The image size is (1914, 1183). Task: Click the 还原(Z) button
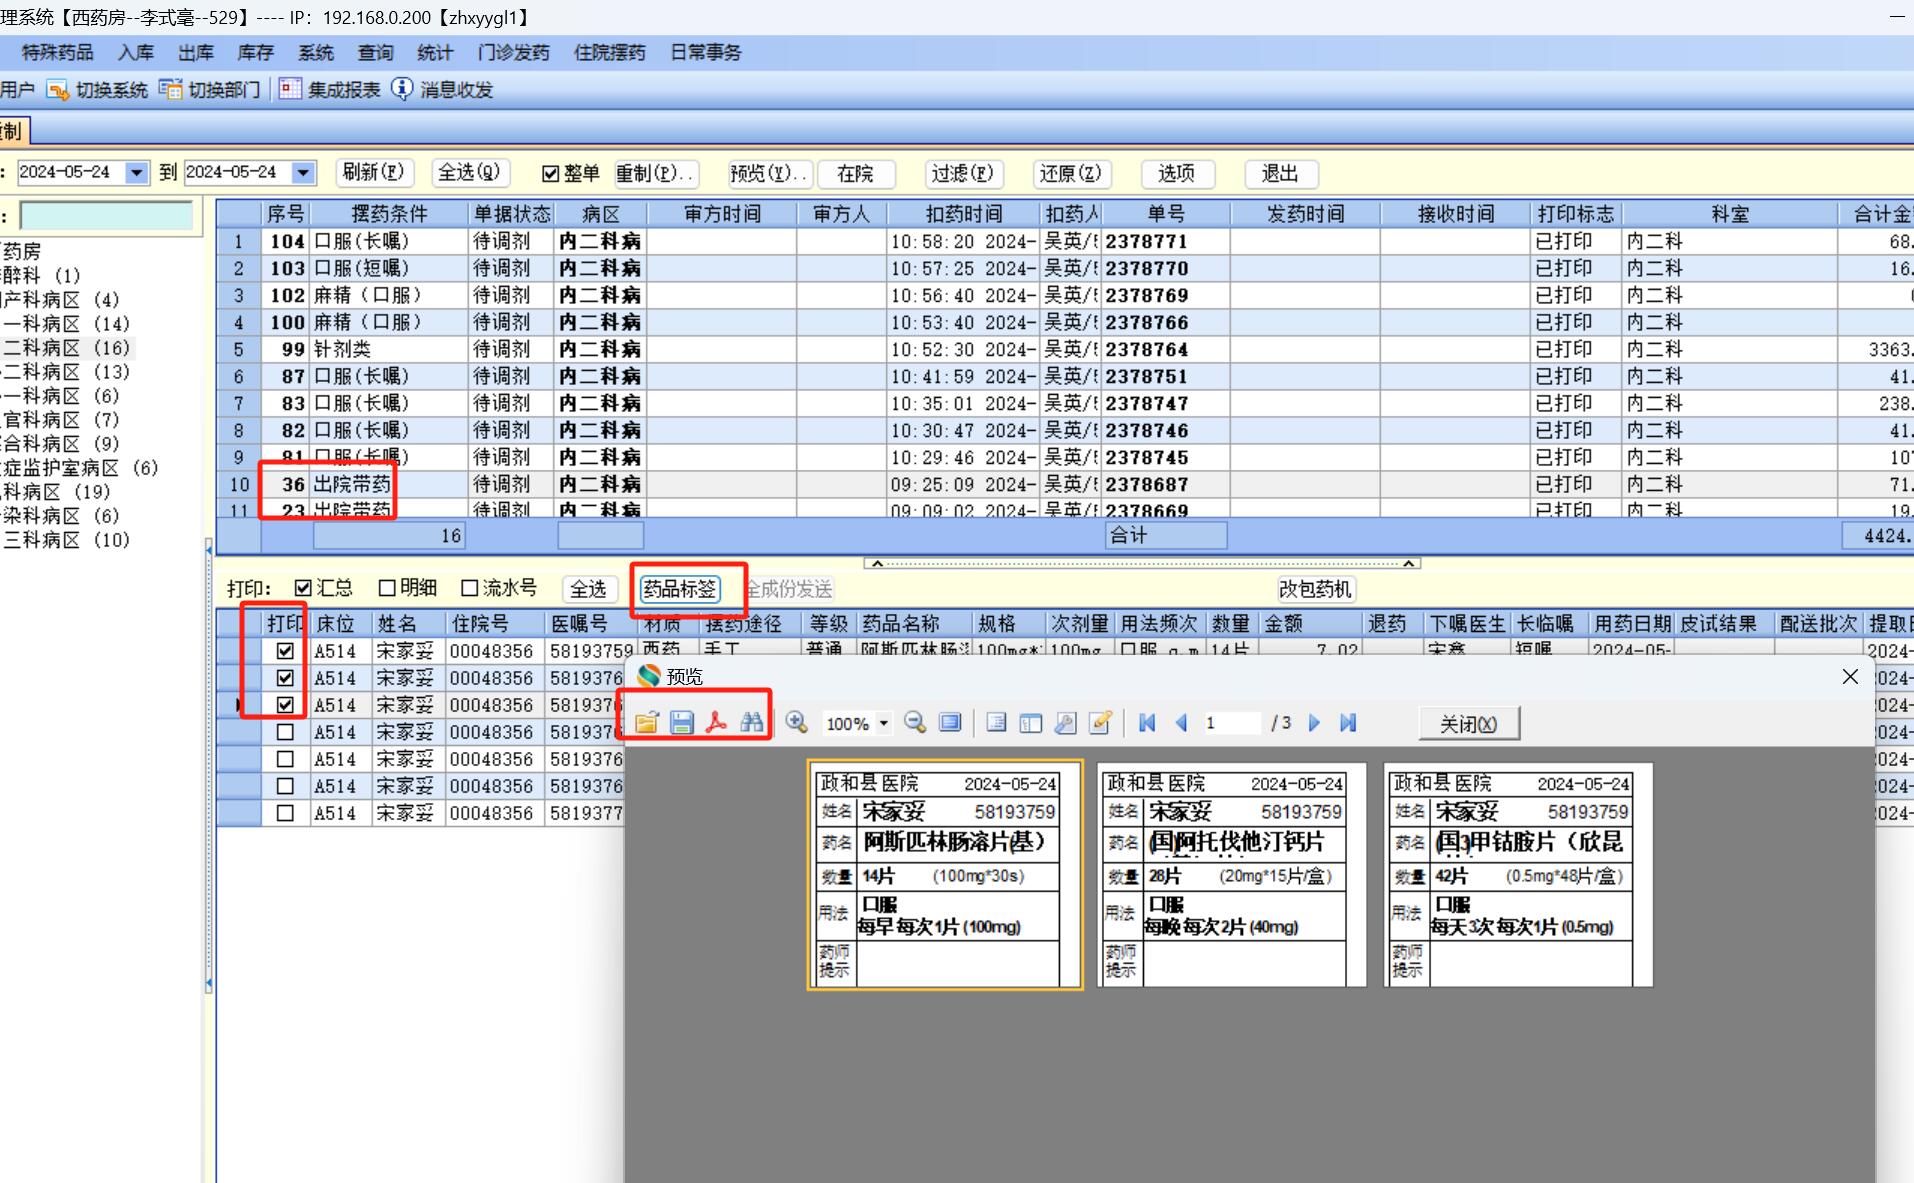(x=1070, y=174)
